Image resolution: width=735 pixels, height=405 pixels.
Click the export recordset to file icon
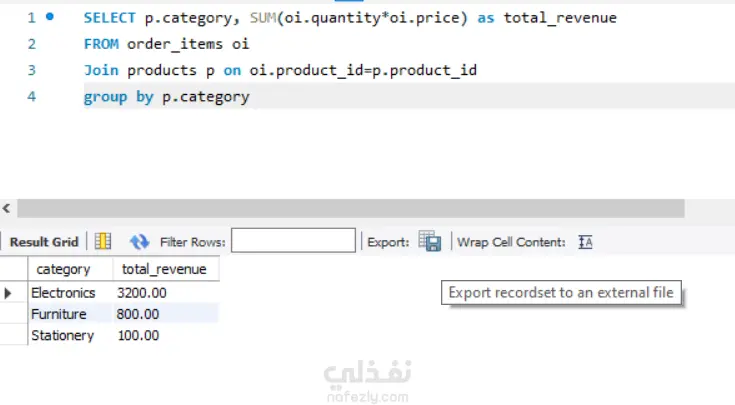click(429, 242)
